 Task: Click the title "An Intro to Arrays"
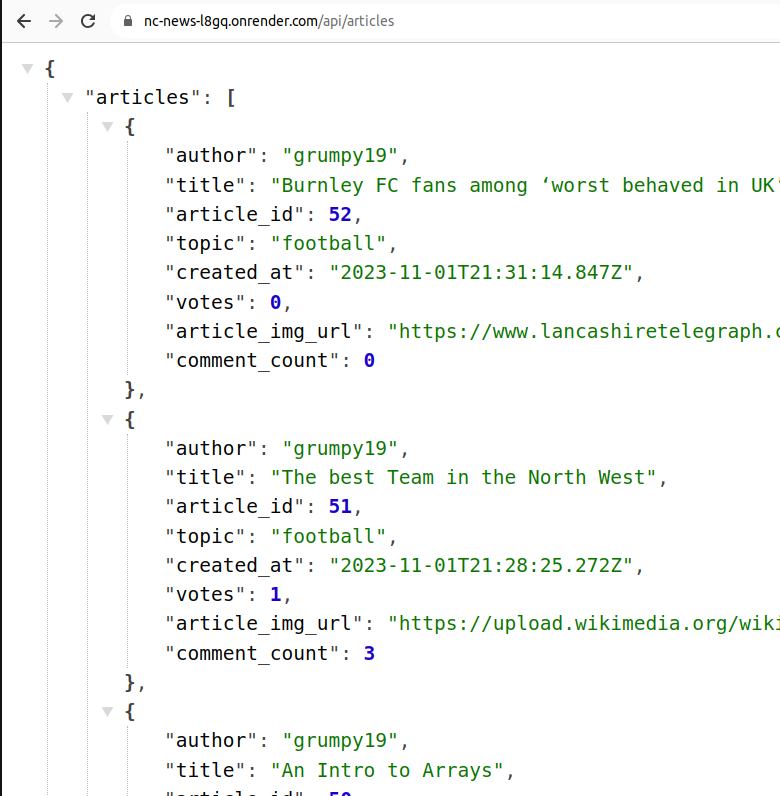tap(387, 771)
